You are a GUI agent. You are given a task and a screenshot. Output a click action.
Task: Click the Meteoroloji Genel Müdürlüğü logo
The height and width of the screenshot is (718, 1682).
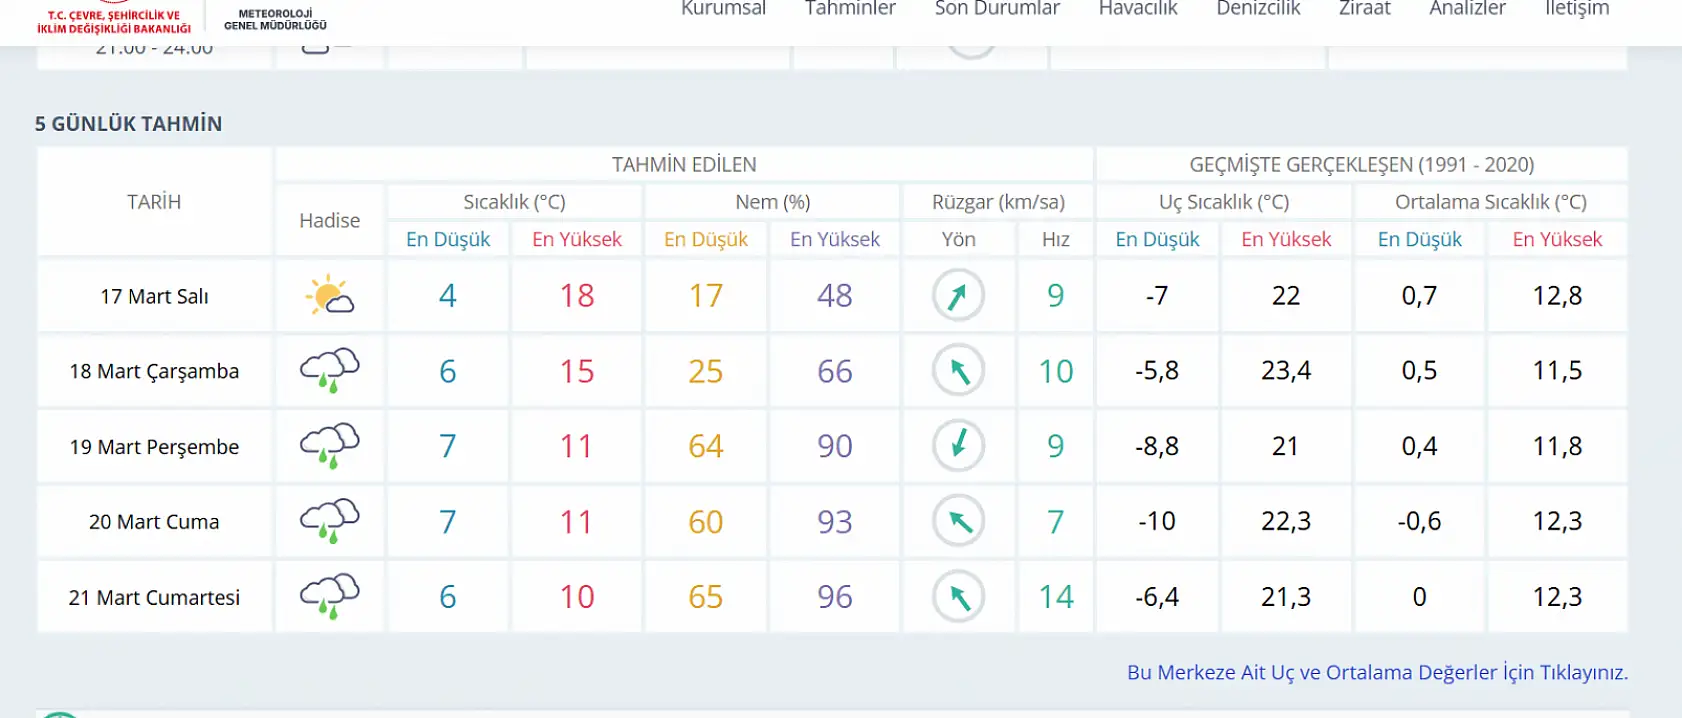pos(275,18)
